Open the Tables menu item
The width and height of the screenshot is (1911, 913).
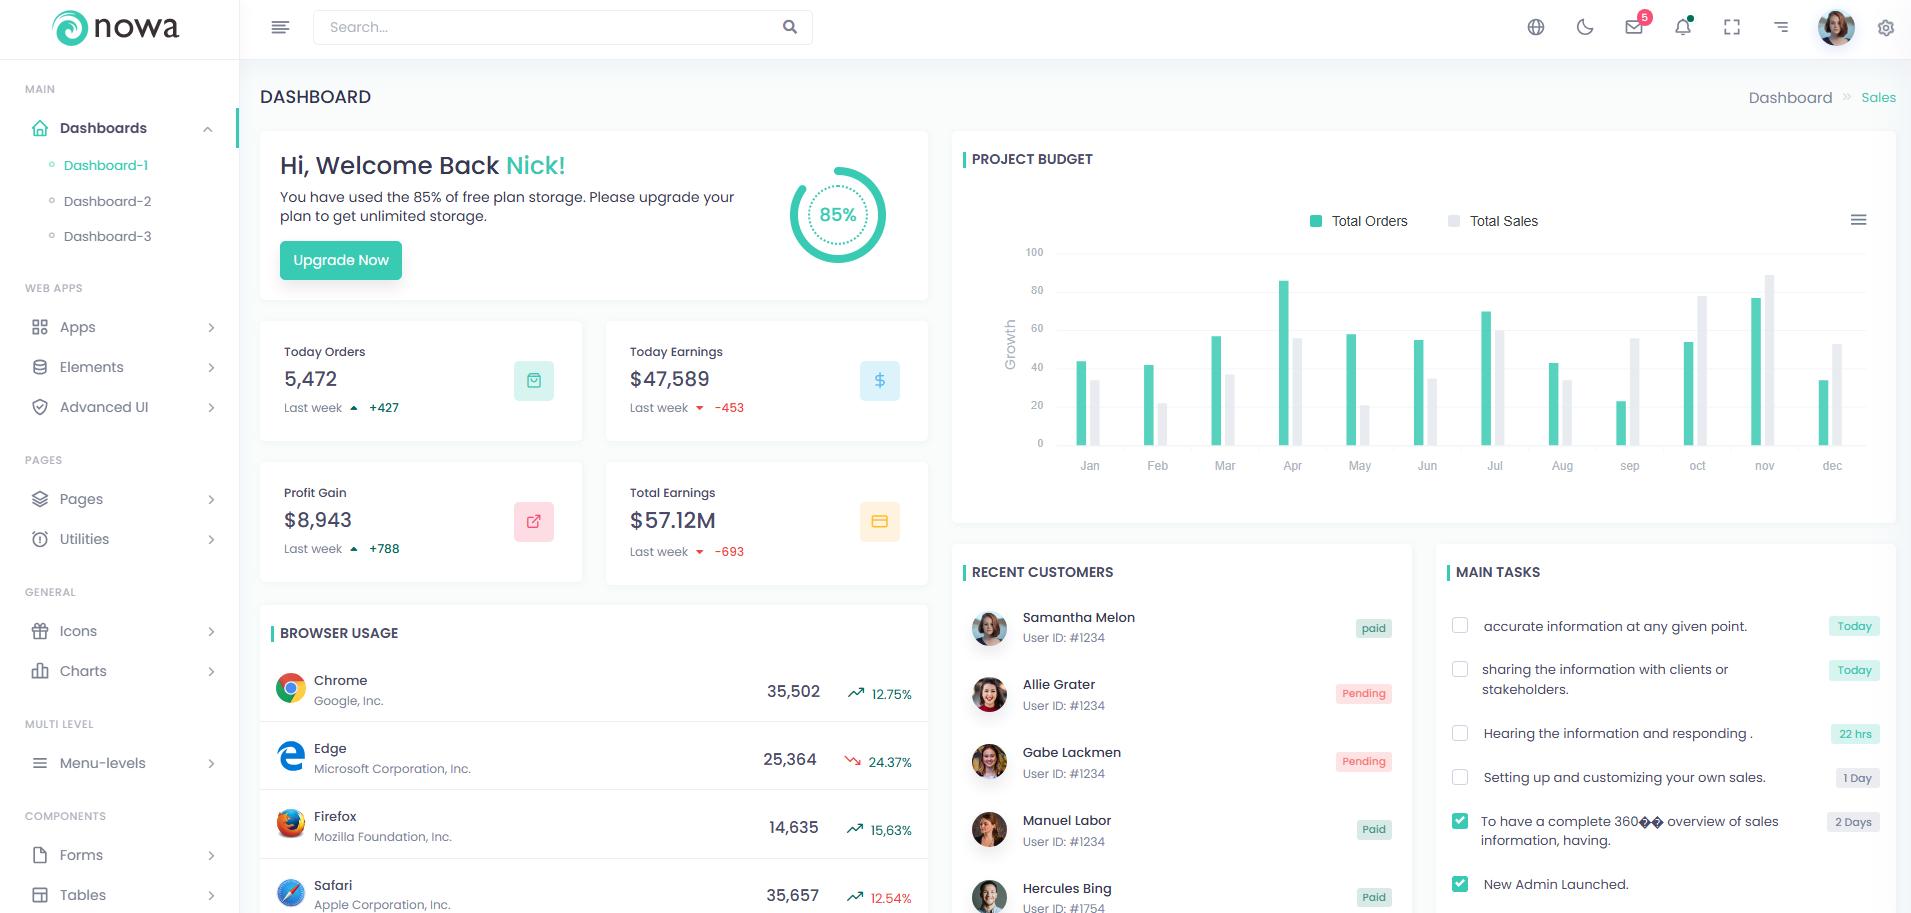click(x=120, y=895)
